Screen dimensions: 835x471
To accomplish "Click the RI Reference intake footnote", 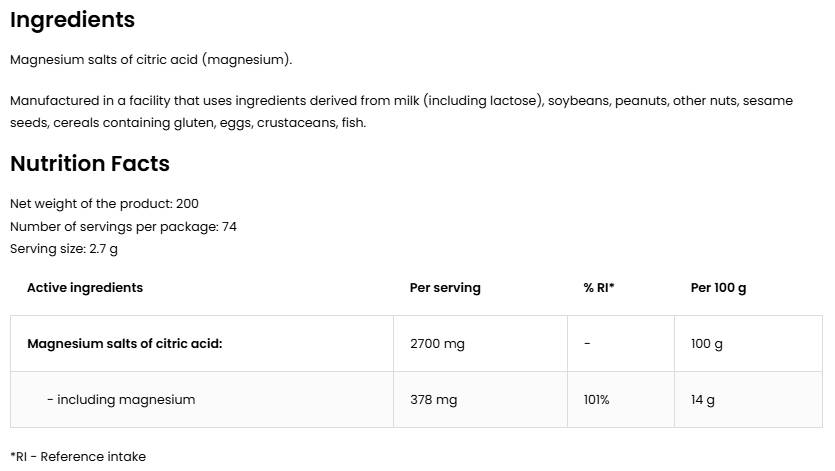I will (78, 457).
